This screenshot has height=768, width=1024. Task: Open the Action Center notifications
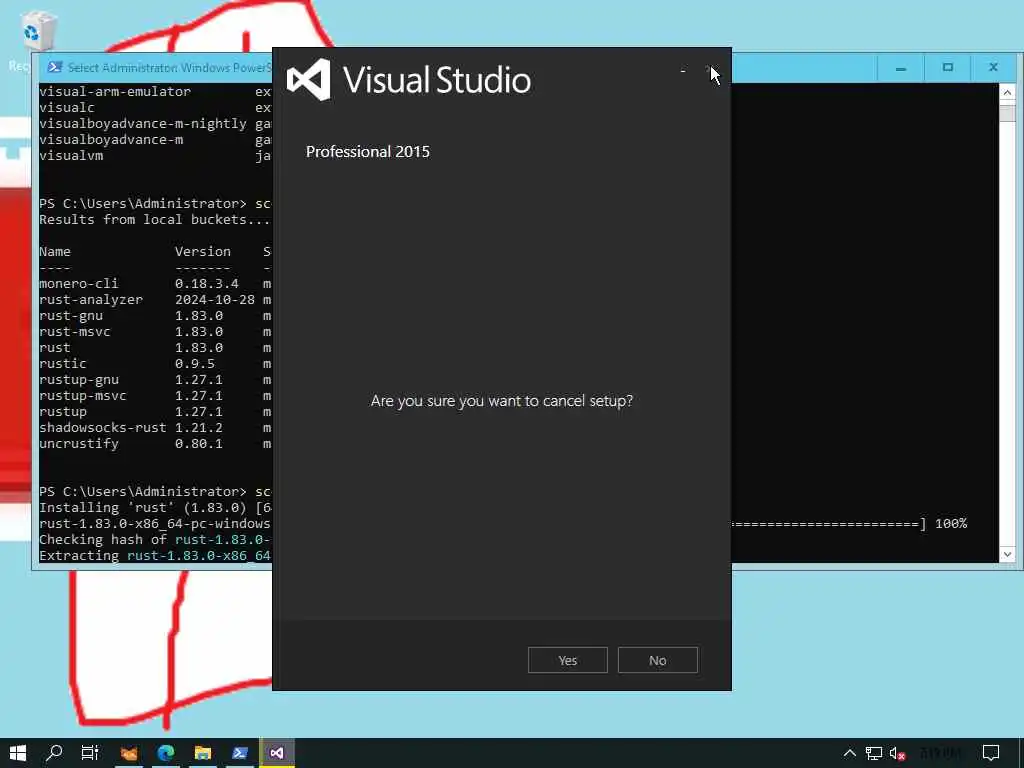pyautogui.click(x=991, y=754)
